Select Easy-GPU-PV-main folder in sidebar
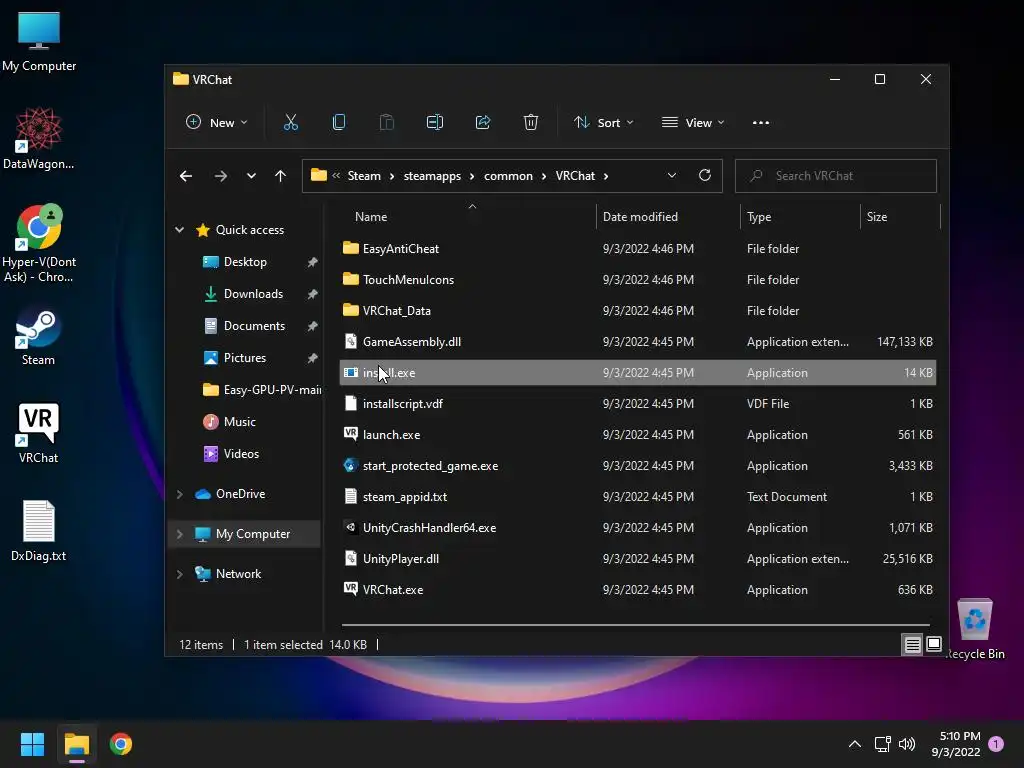1024x768 pixels. coord(262,390)
